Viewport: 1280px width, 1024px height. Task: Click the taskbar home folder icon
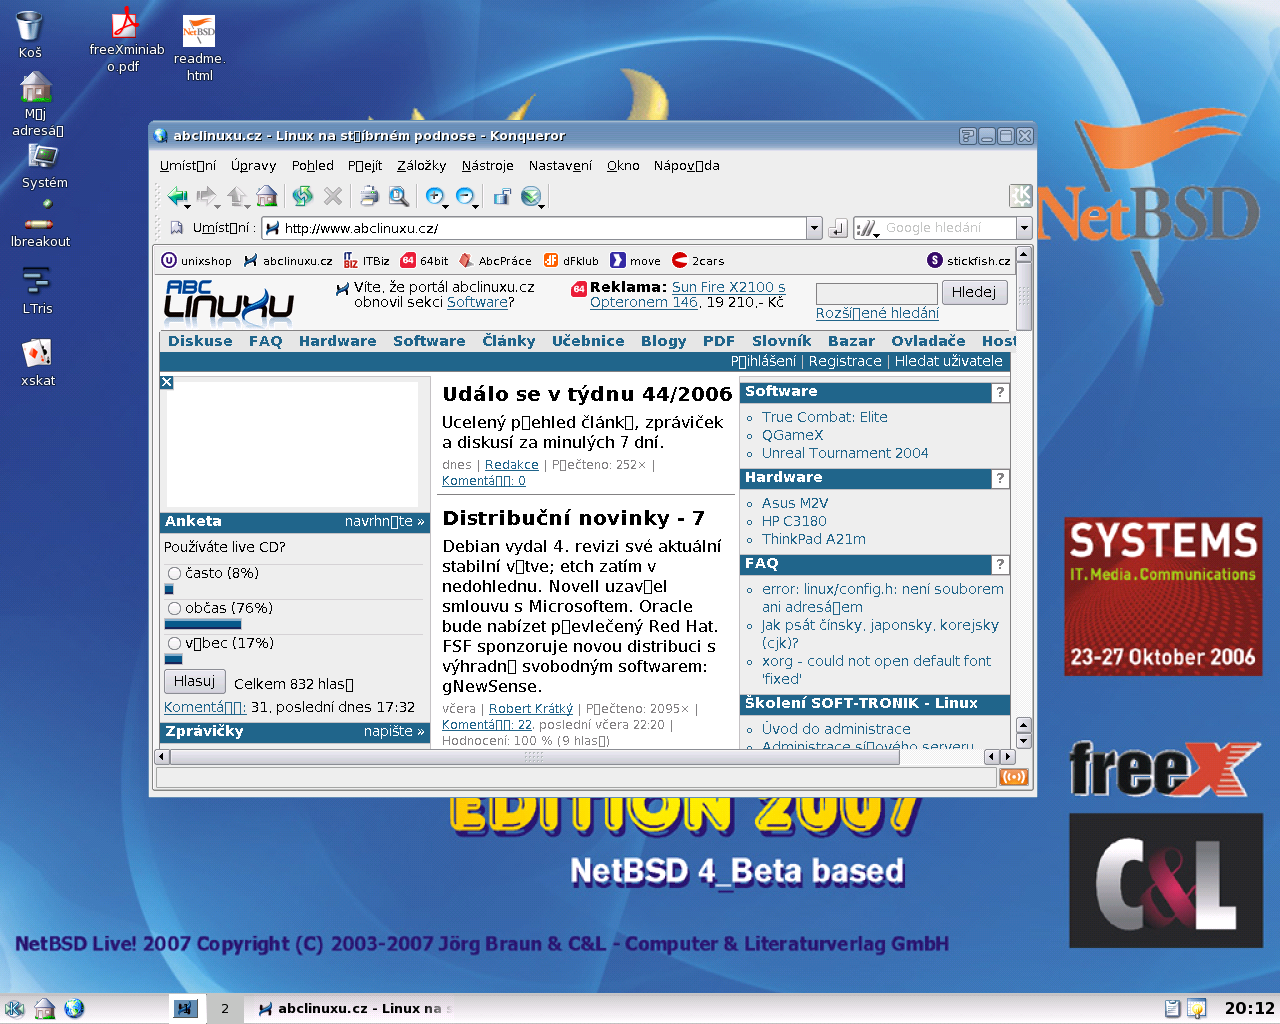(44, 1008)
